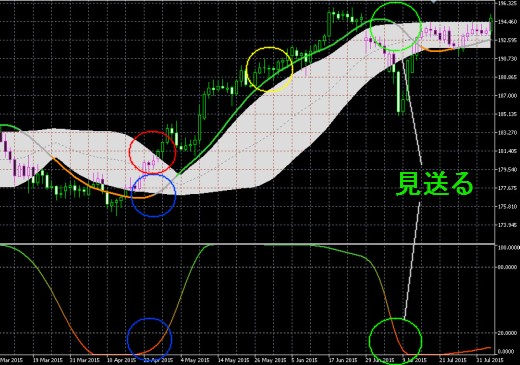Click the 100.0000 indicator scale value

pyautogui.click(x=509, y=248)
